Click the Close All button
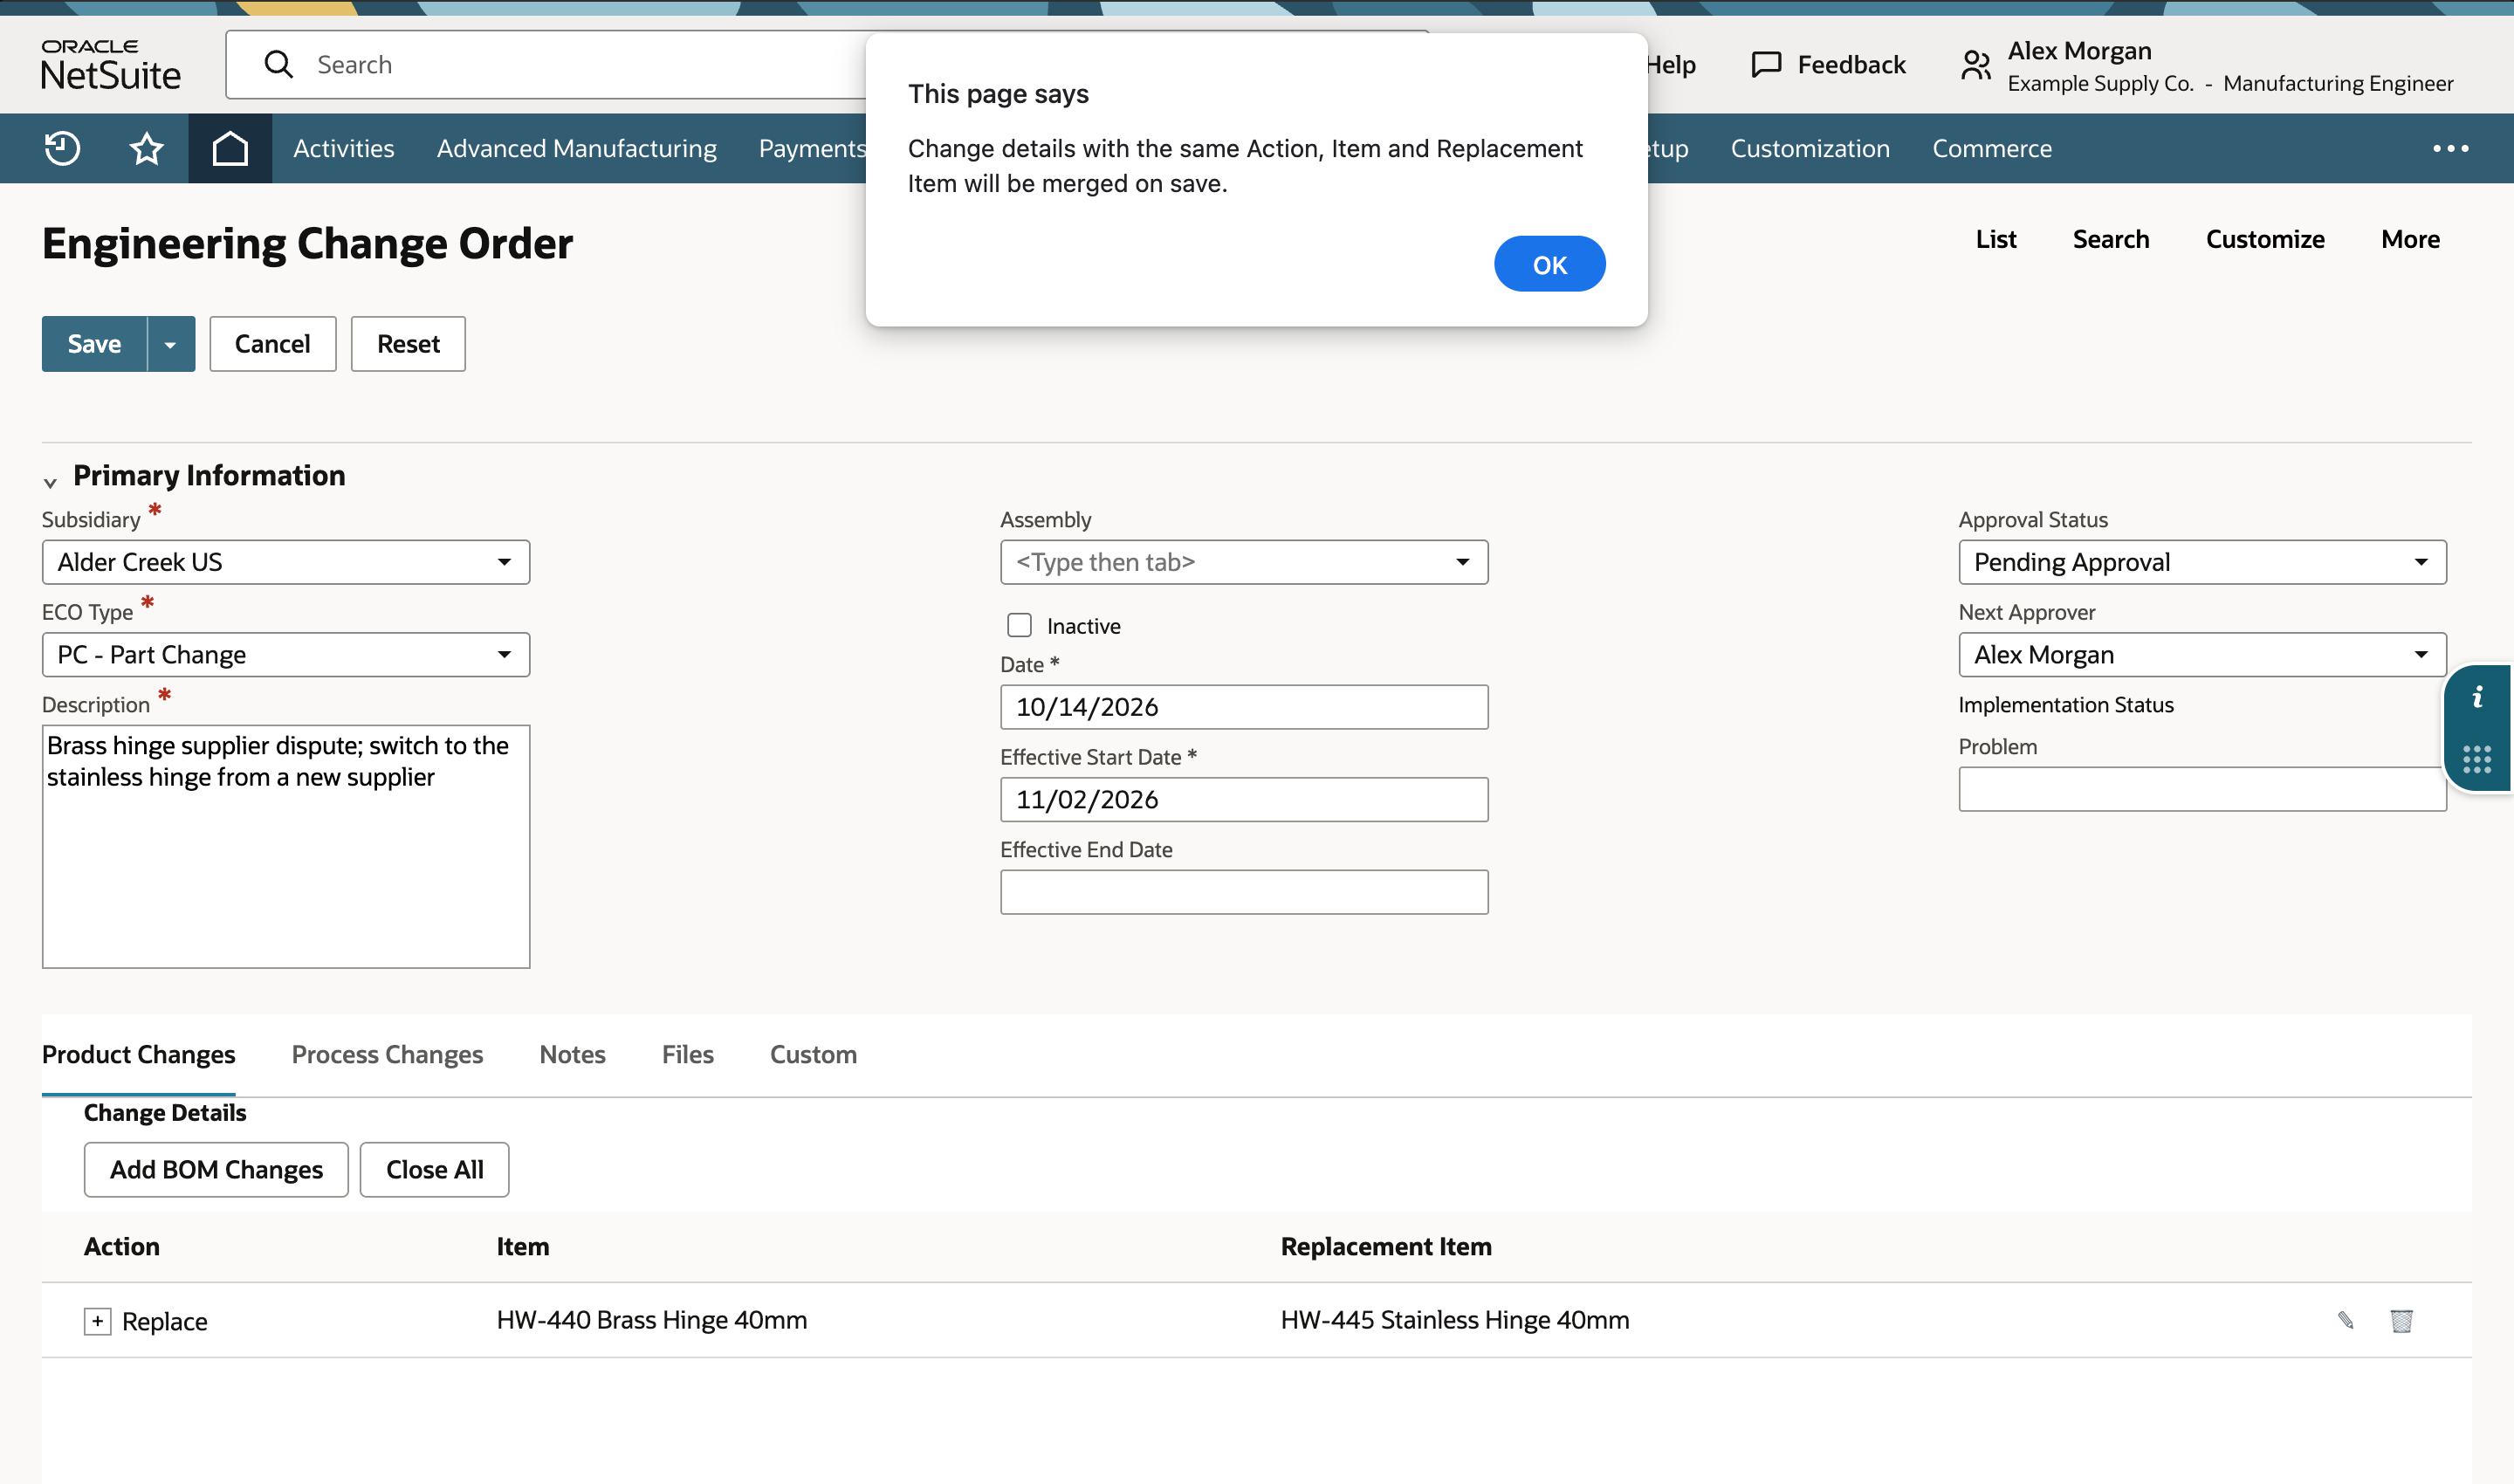Viewport: 2514px width, 1484px height. click(434, 1169)
